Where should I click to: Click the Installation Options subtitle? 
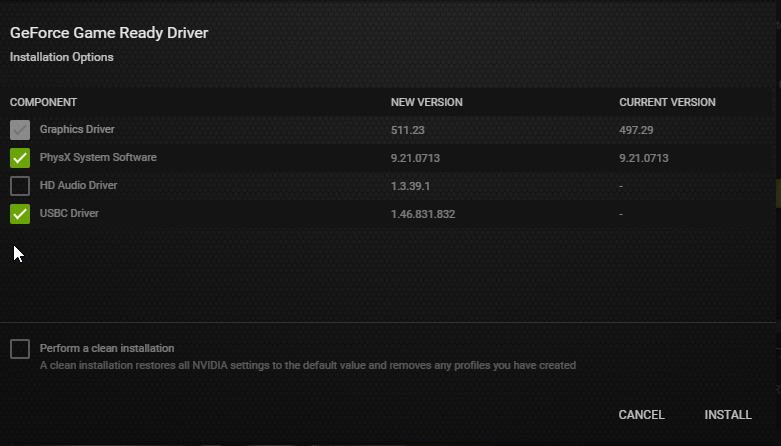pyautogui.click(x=62, y=57)
